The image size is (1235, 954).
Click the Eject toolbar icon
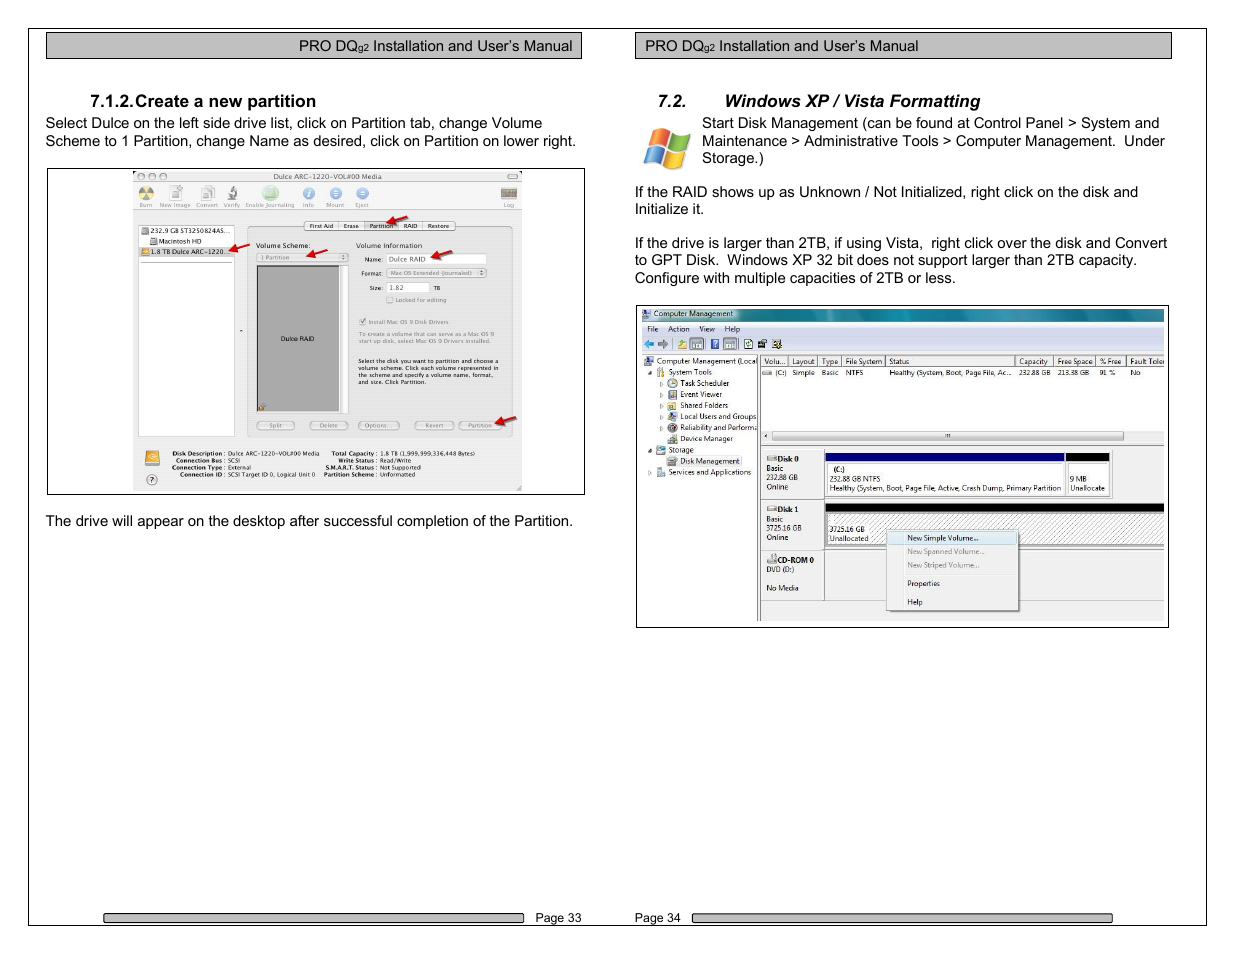[362, 193]
